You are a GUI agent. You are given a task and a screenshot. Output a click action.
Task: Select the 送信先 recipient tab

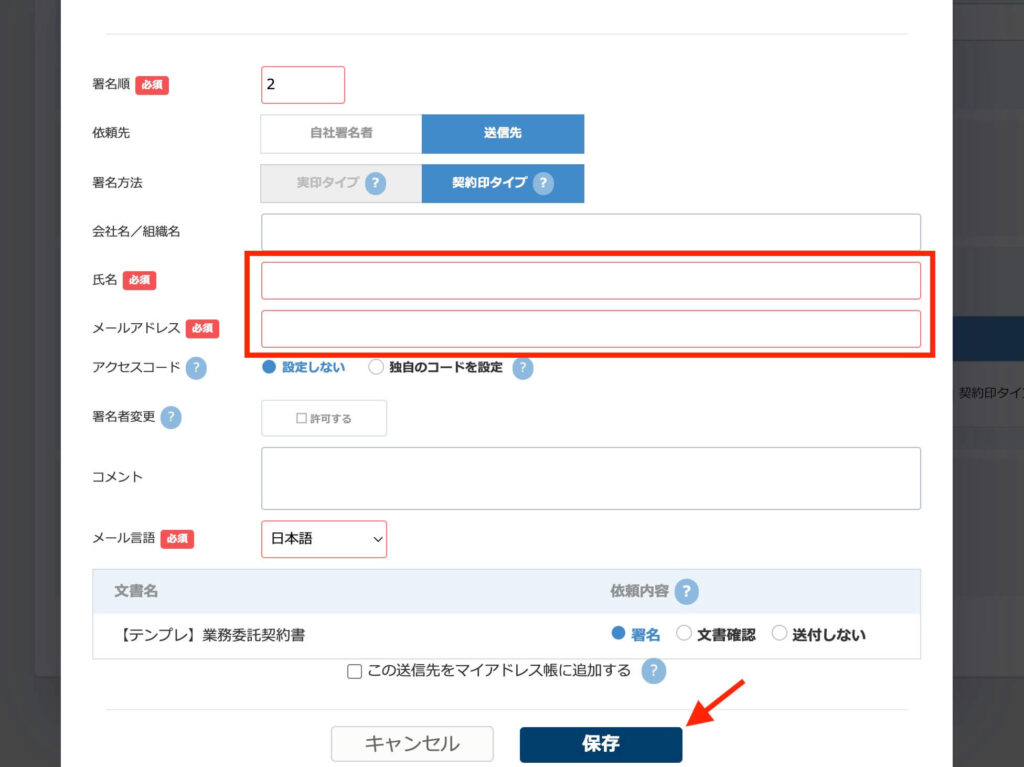(x=502, y=133)
